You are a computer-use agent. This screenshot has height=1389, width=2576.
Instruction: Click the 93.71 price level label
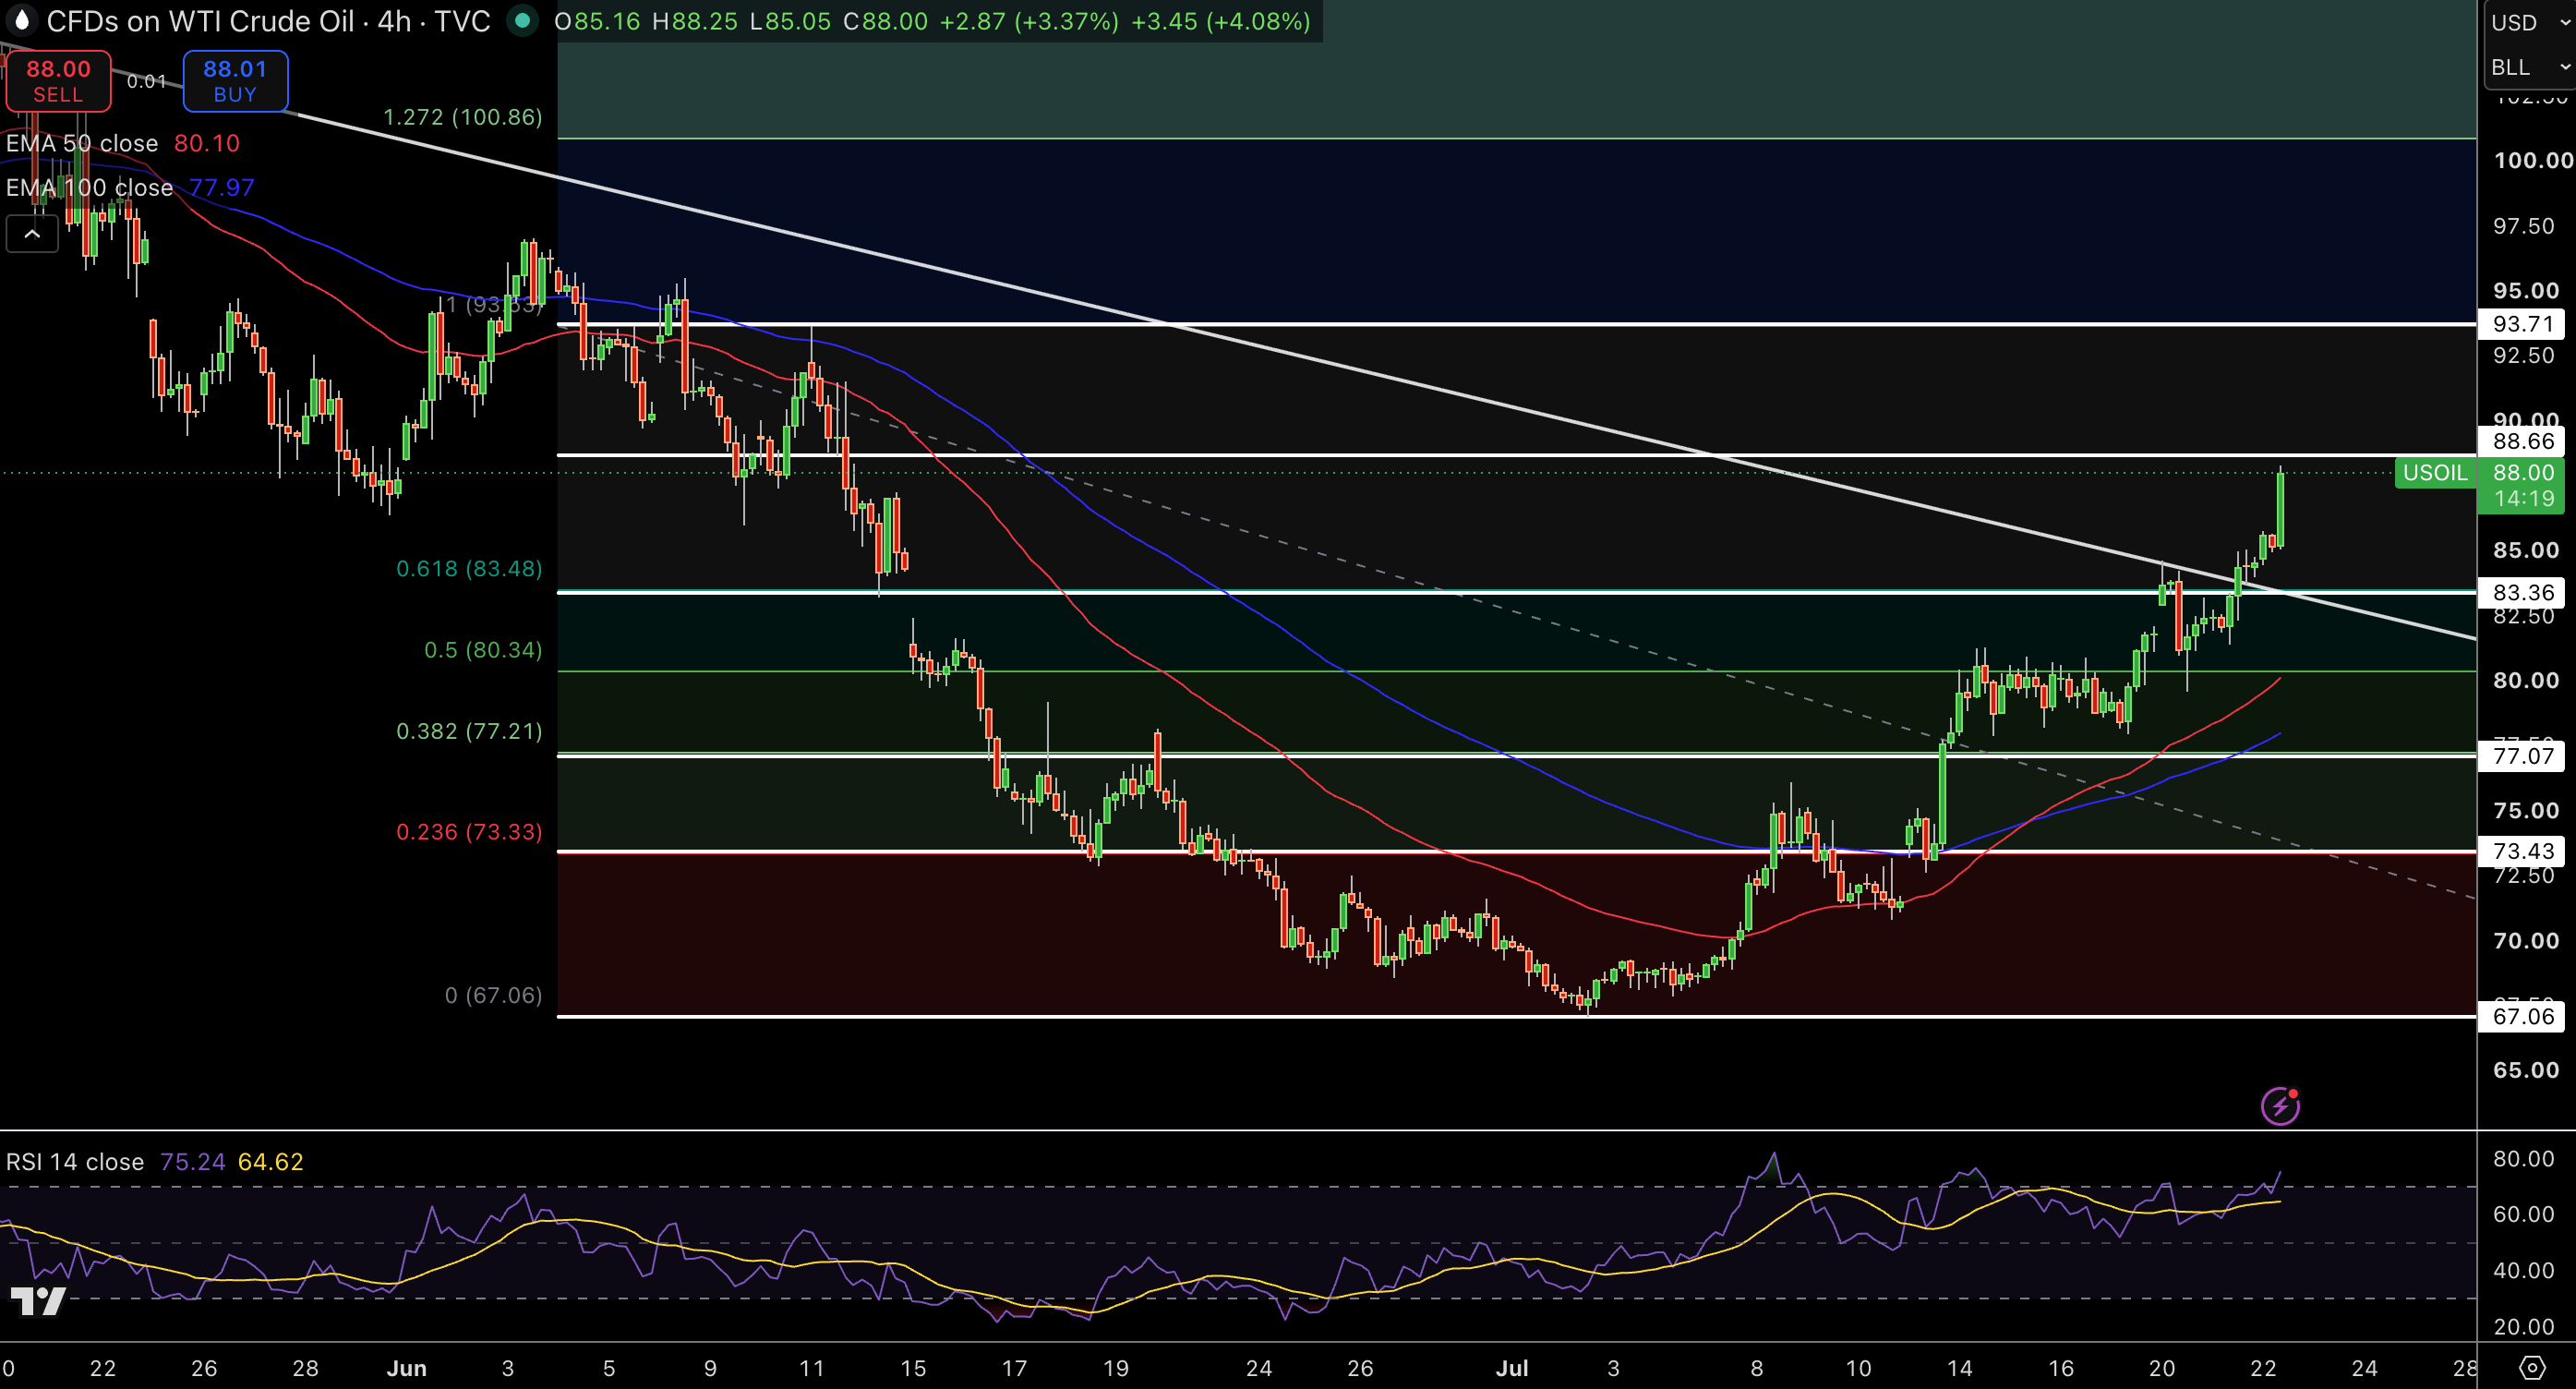click(x=2523, y=323)
